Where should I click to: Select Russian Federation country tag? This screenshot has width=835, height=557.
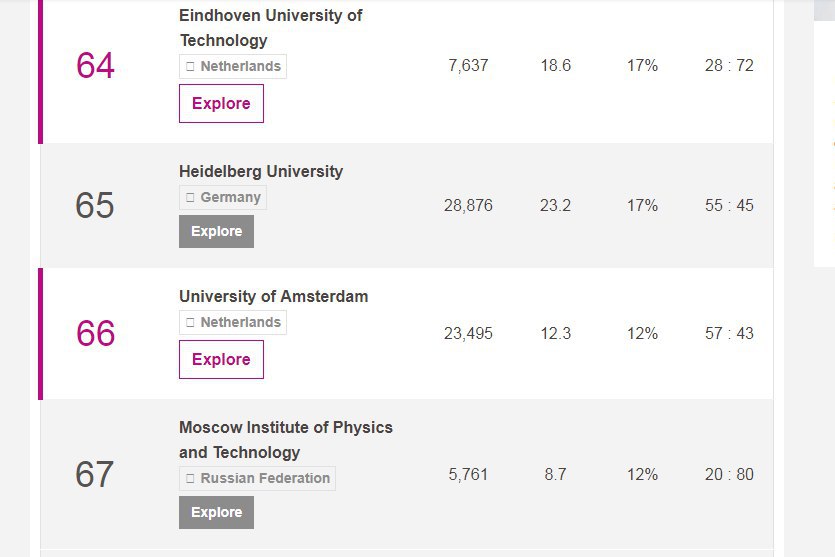tap(257, 478)
